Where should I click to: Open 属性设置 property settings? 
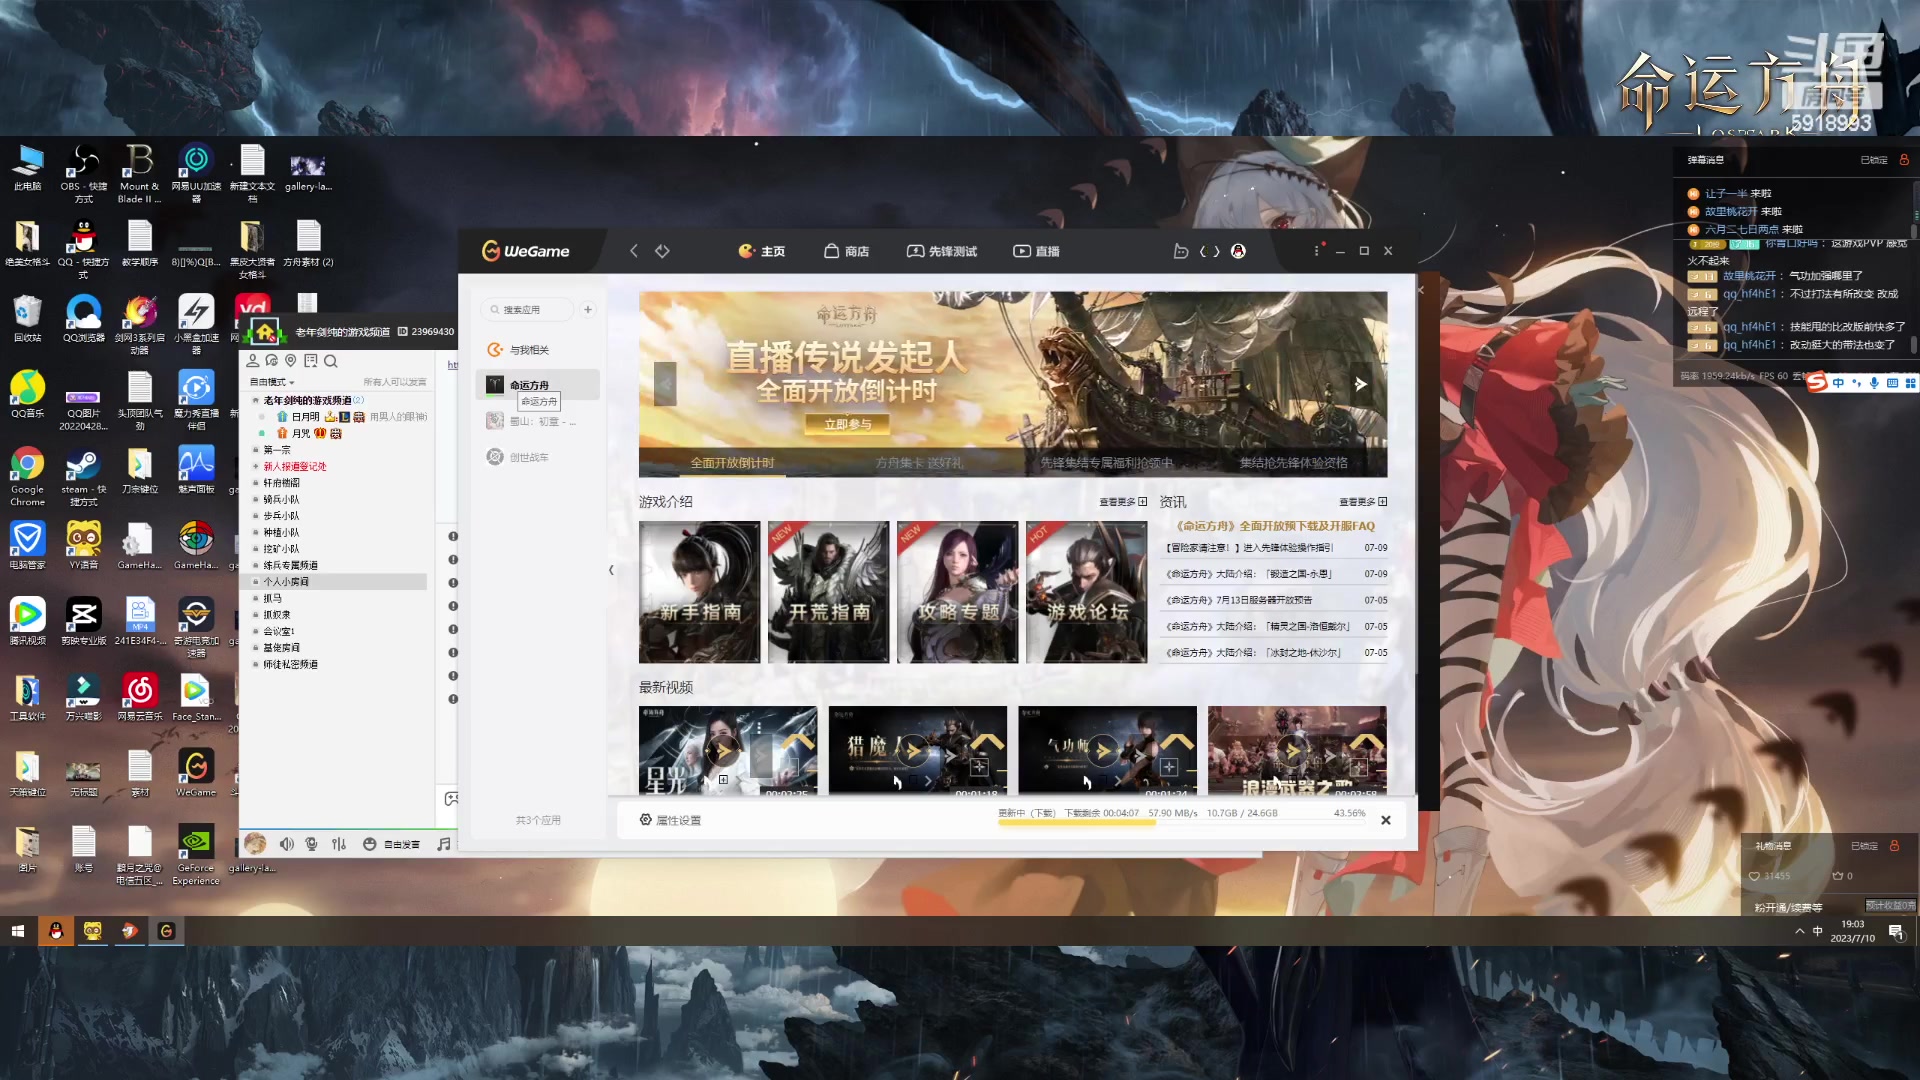point(670,820)
